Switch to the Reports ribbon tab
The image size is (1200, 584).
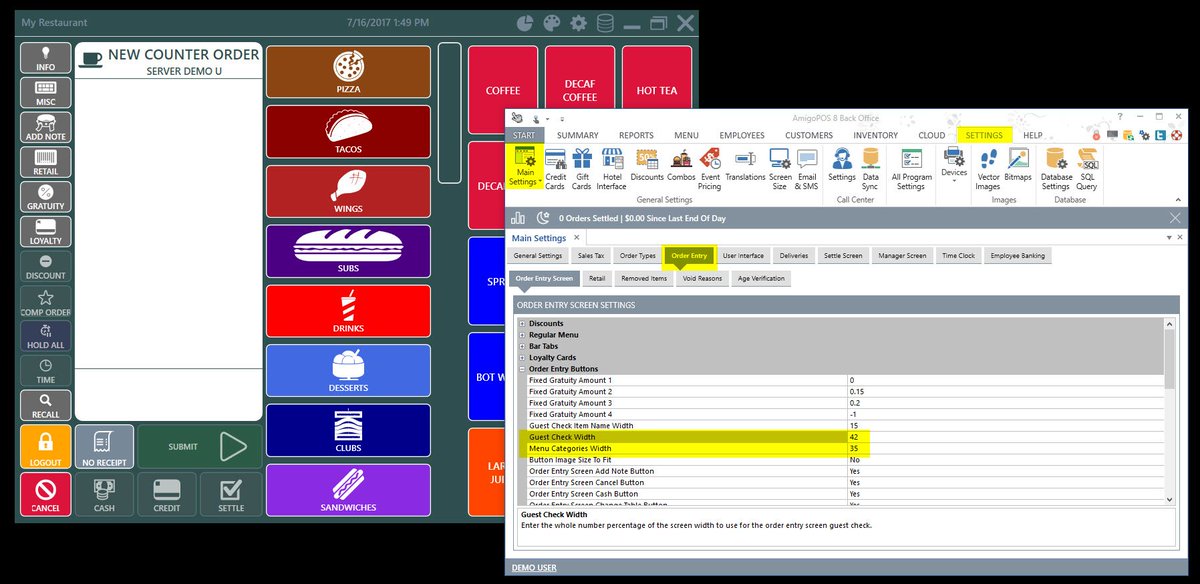[636, 135]
